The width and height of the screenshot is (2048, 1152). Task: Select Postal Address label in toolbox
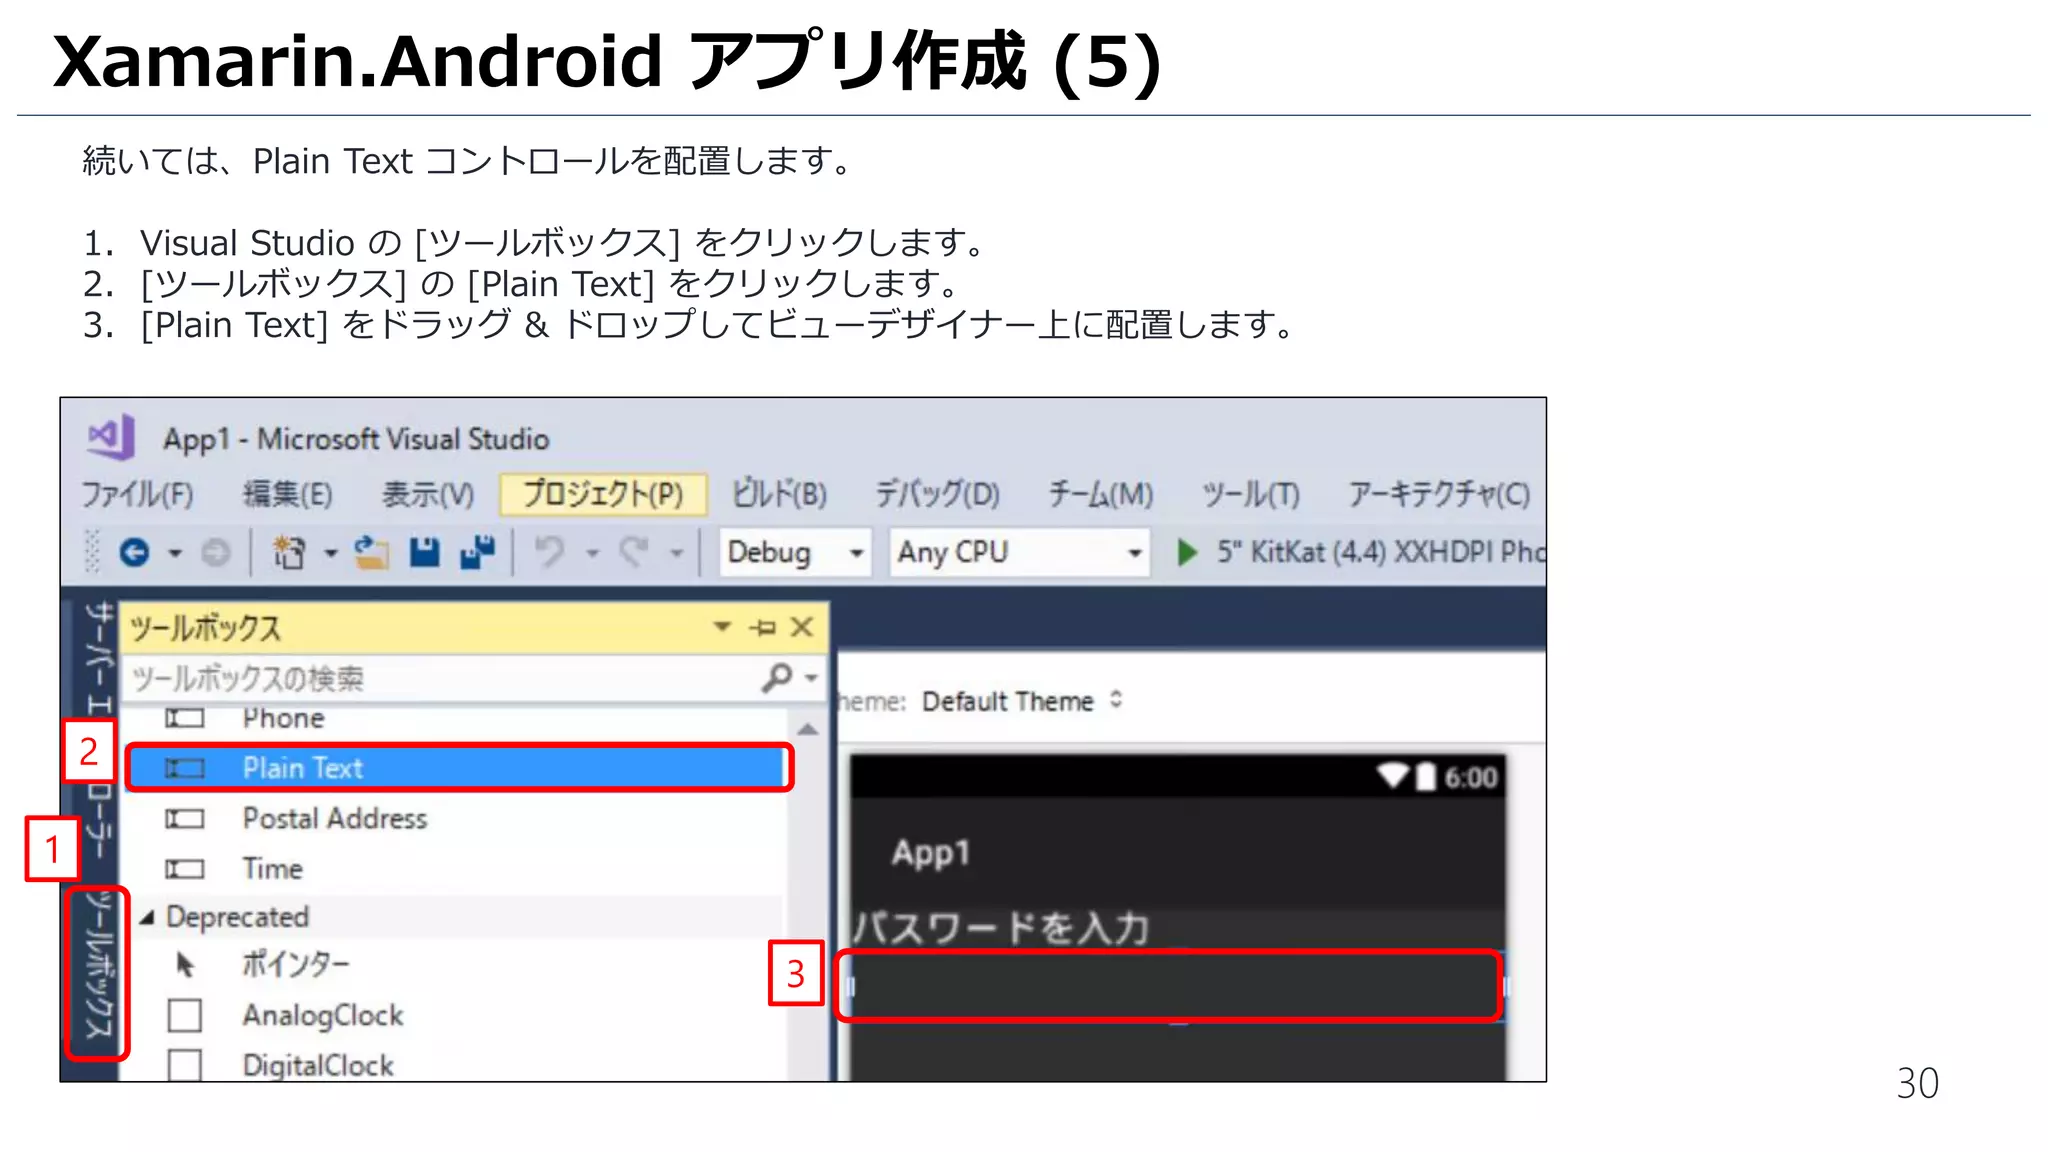point(335,819)
